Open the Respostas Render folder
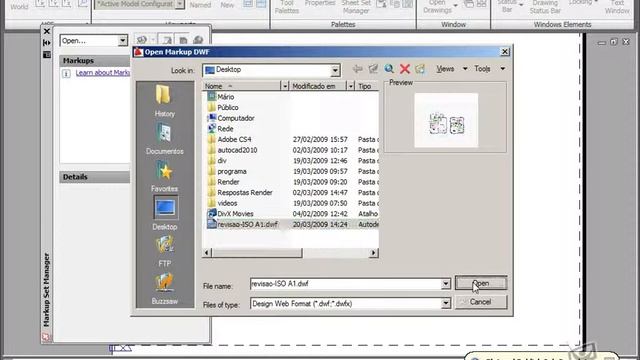The width and height of the screenshot is (640, 360). coord(240,193)
